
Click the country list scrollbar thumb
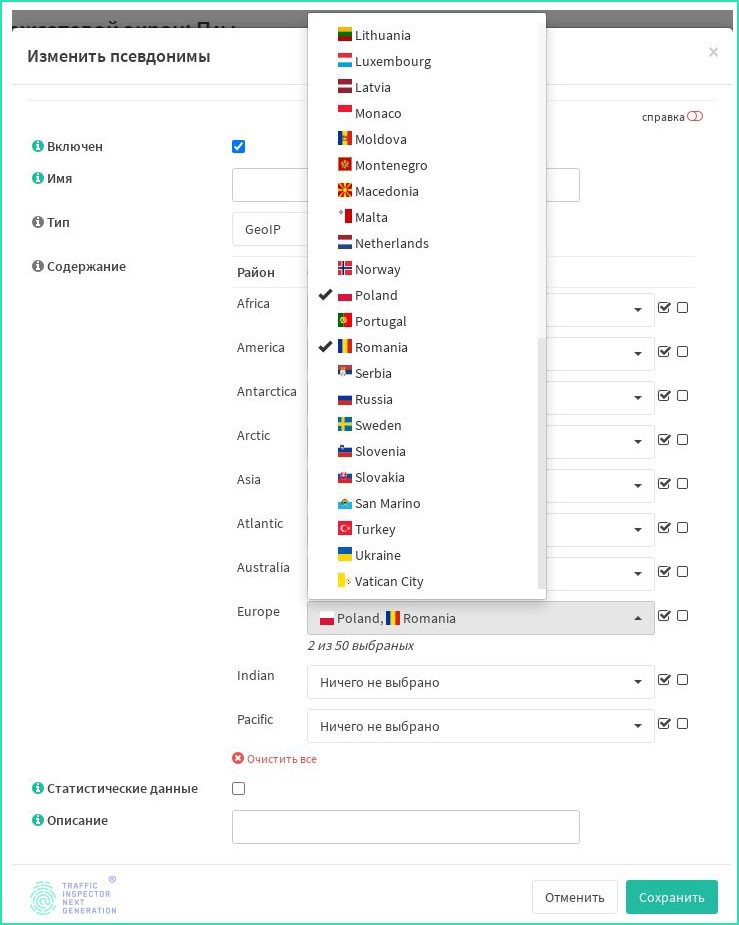[x=541, y=463]
